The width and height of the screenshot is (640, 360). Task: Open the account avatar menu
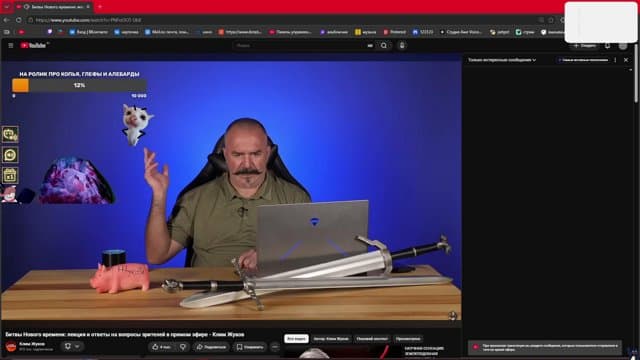(x=623, y=46)
